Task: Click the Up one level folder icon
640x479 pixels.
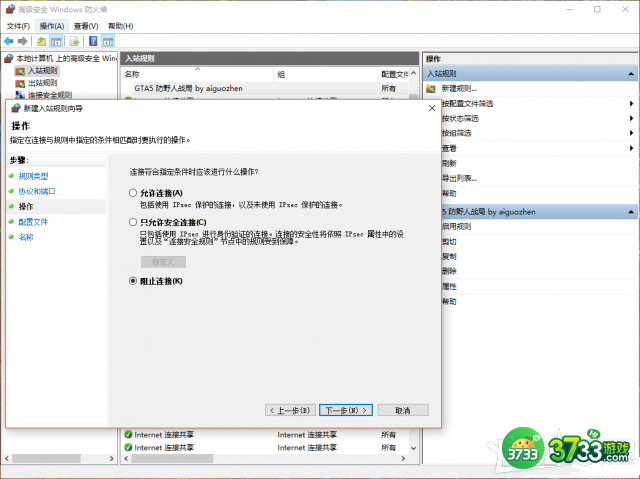Action: [41, 41]
